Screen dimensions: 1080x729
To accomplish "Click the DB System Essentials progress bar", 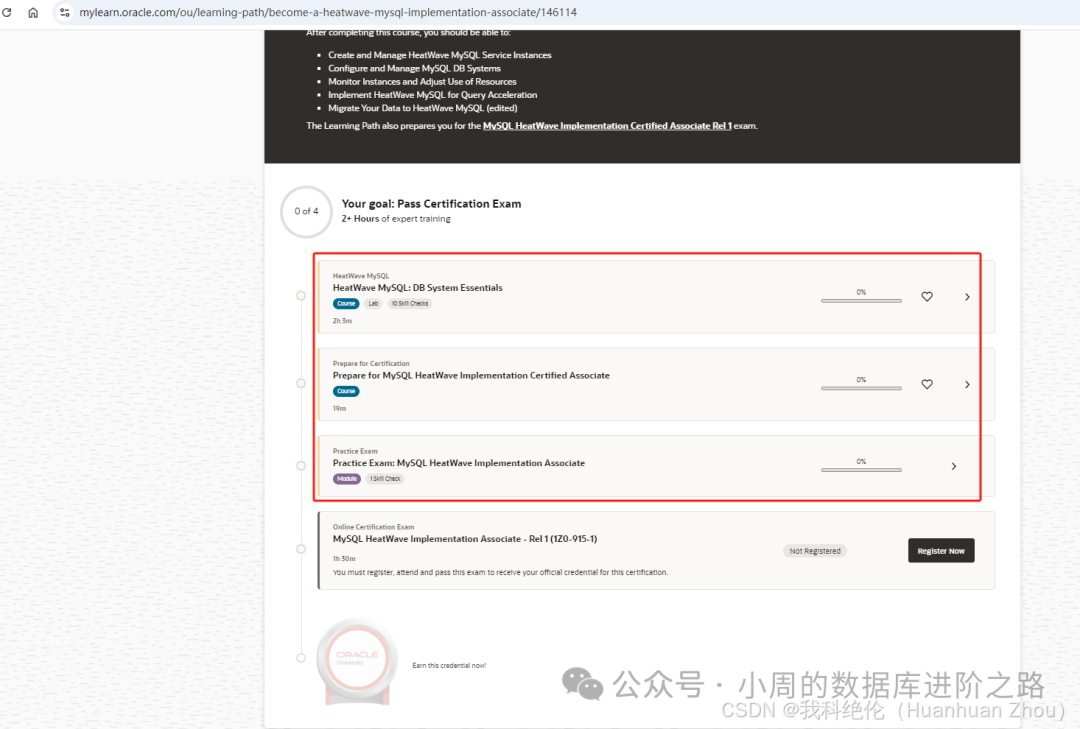I will click(861, 300).
